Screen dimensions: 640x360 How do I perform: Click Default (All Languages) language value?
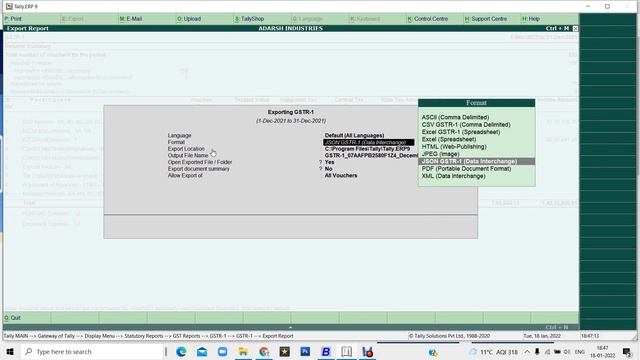tap(354, 136)
